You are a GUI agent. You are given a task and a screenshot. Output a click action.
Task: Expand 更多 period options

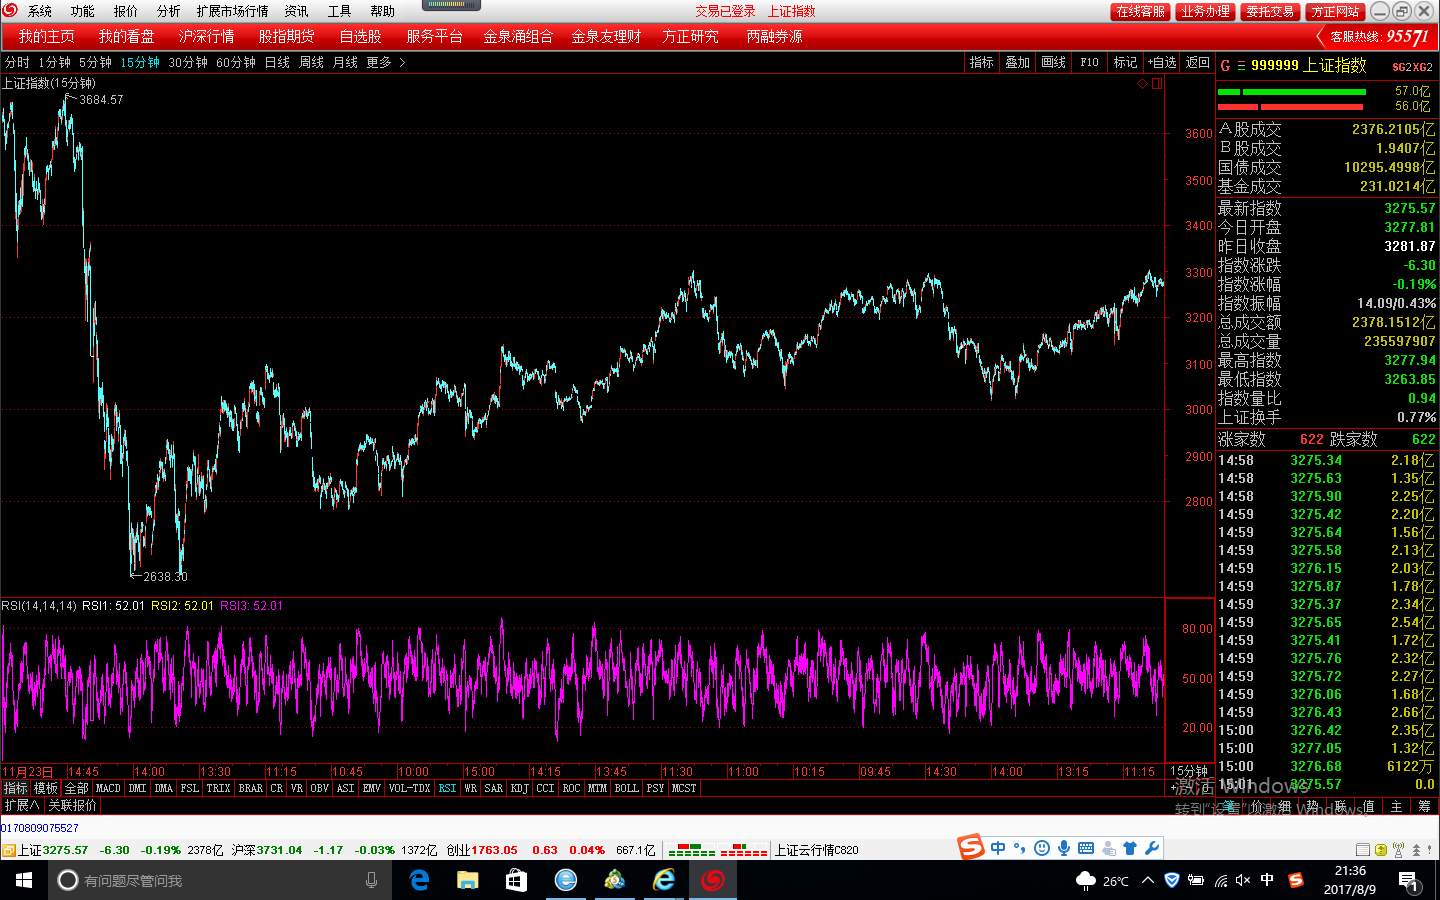point(385,62)
